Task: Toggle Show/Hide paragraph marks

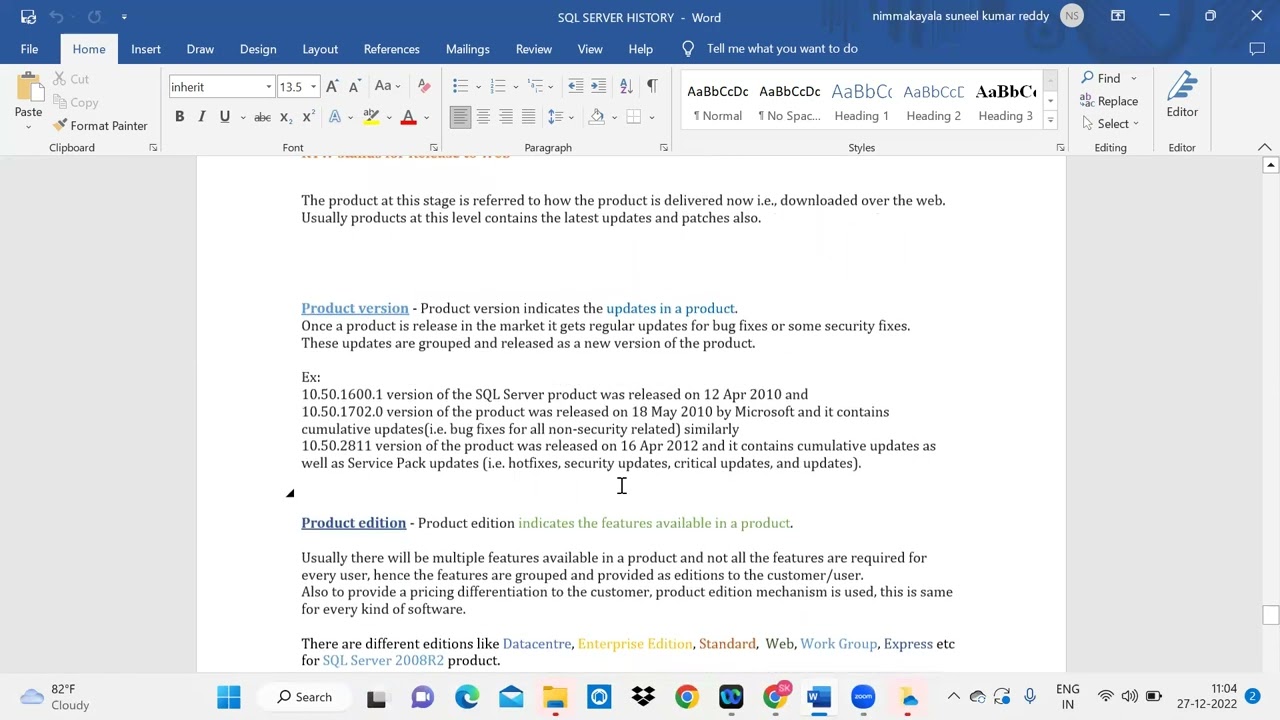Action: (652, 86)
